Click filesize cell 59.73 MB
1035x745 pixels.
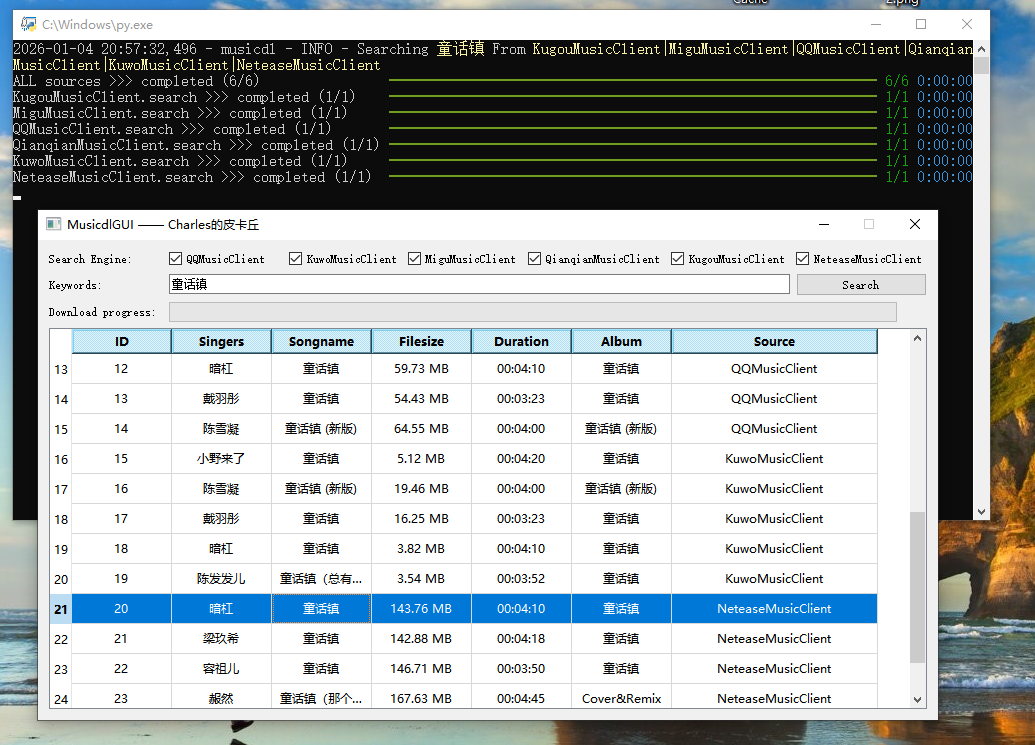[421, 369]
